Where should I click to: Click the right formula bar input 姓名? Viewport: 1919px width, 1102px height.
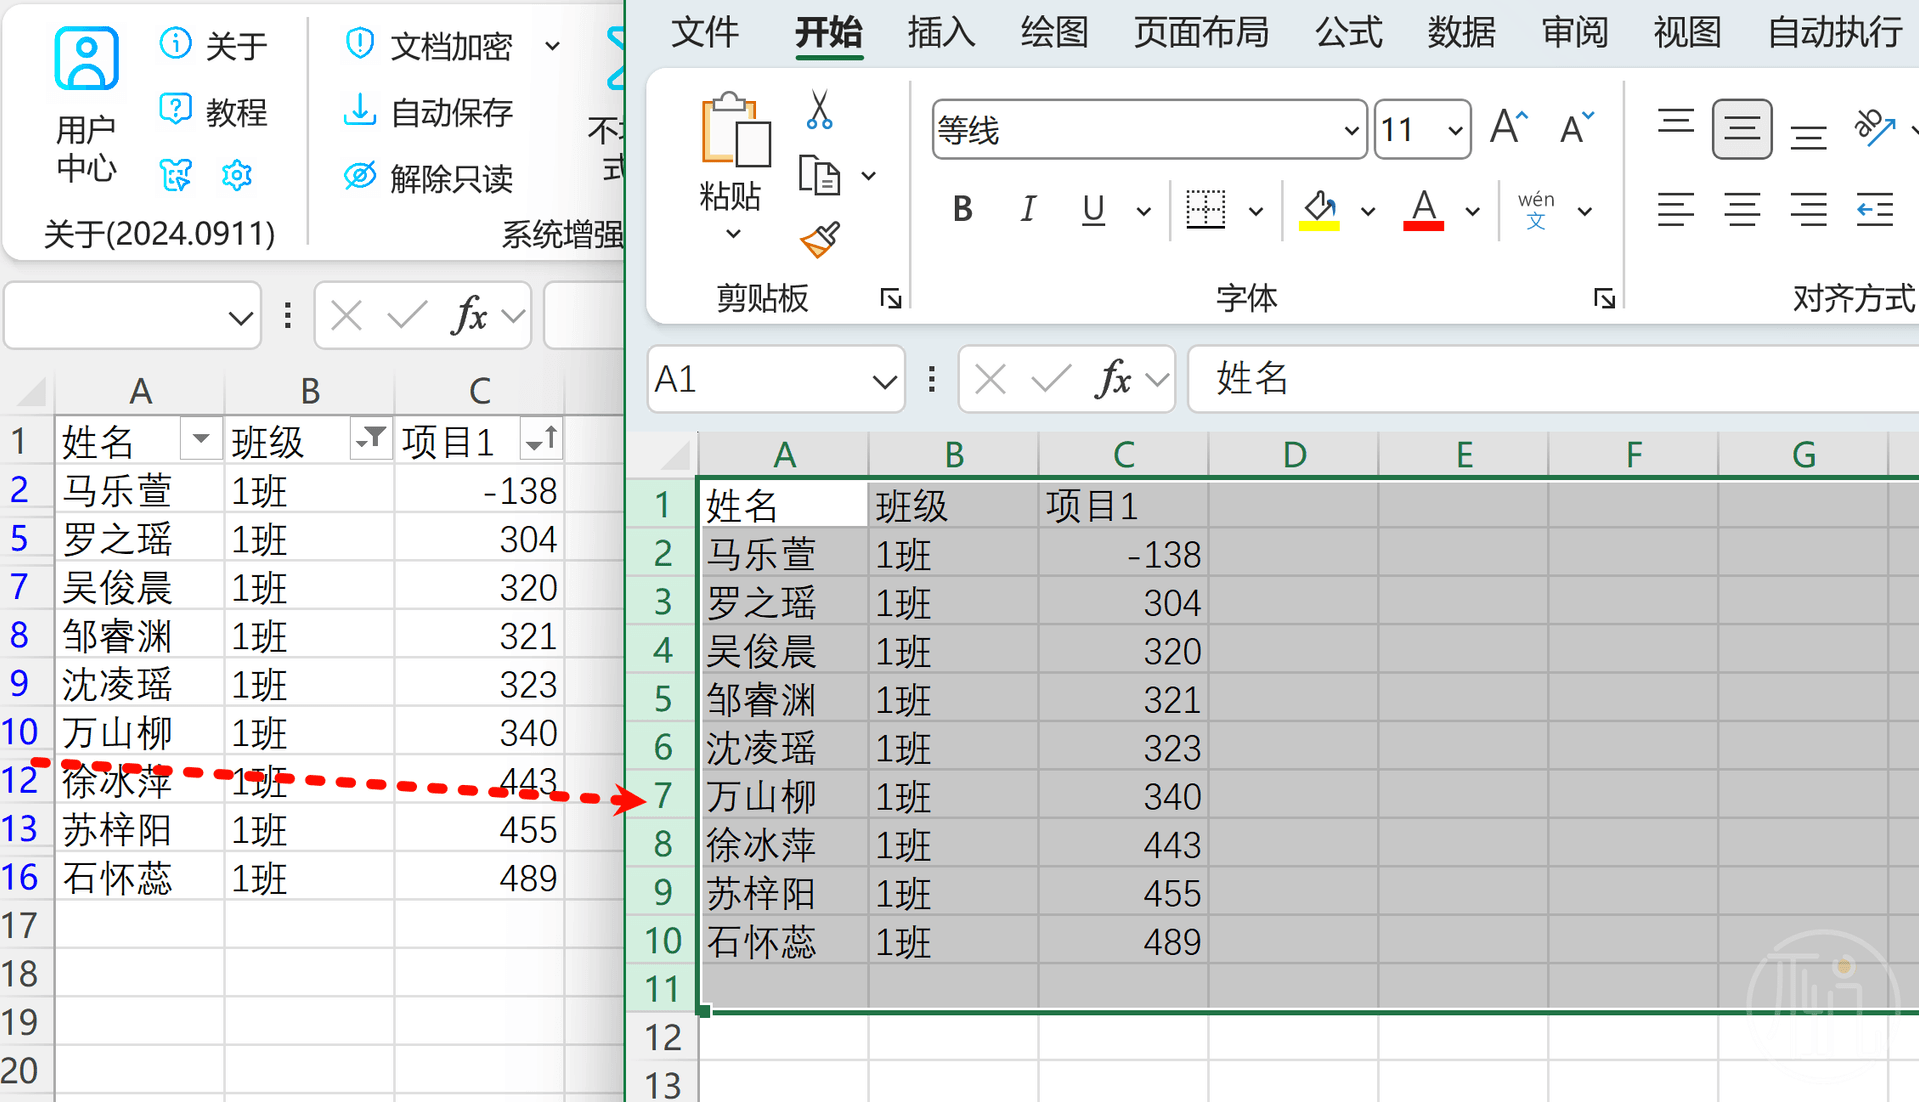tap(1553, 379)
